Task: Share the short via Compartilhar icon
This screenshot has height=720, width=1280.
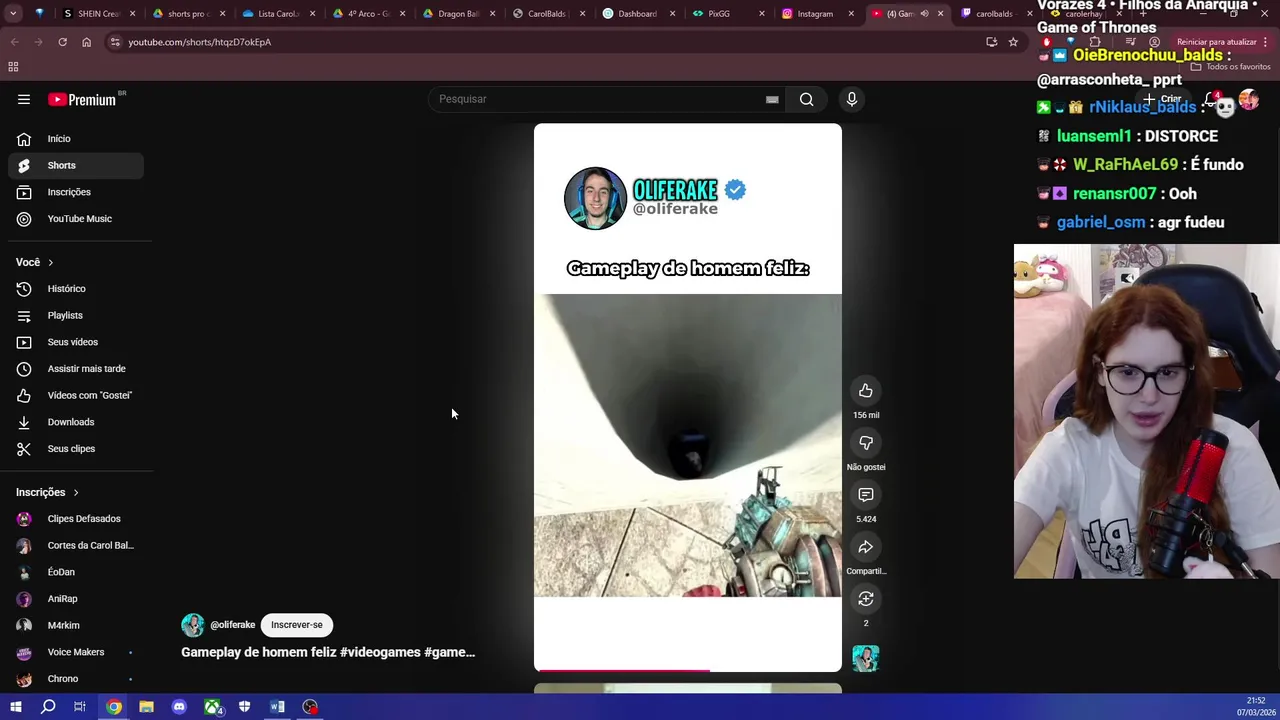Action: pyautogui.click(x=866, y=547)
